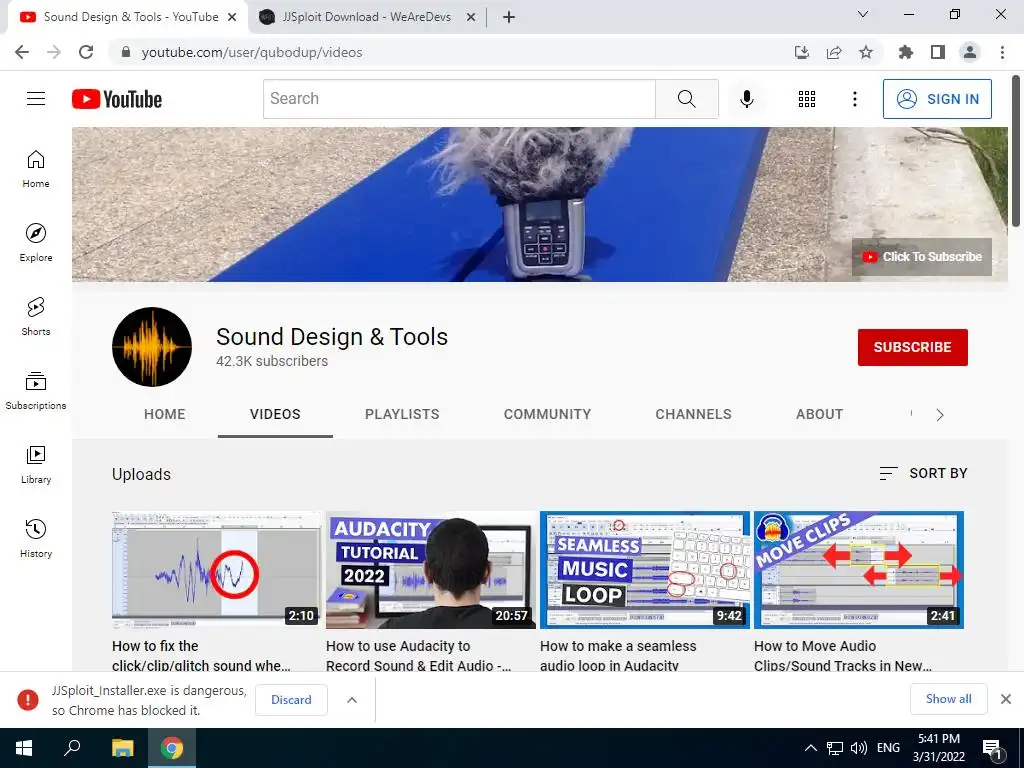Screen dimensions: 1024x768
Task: Open the YouTube hamburger guide menu
Action: point(36,99)
